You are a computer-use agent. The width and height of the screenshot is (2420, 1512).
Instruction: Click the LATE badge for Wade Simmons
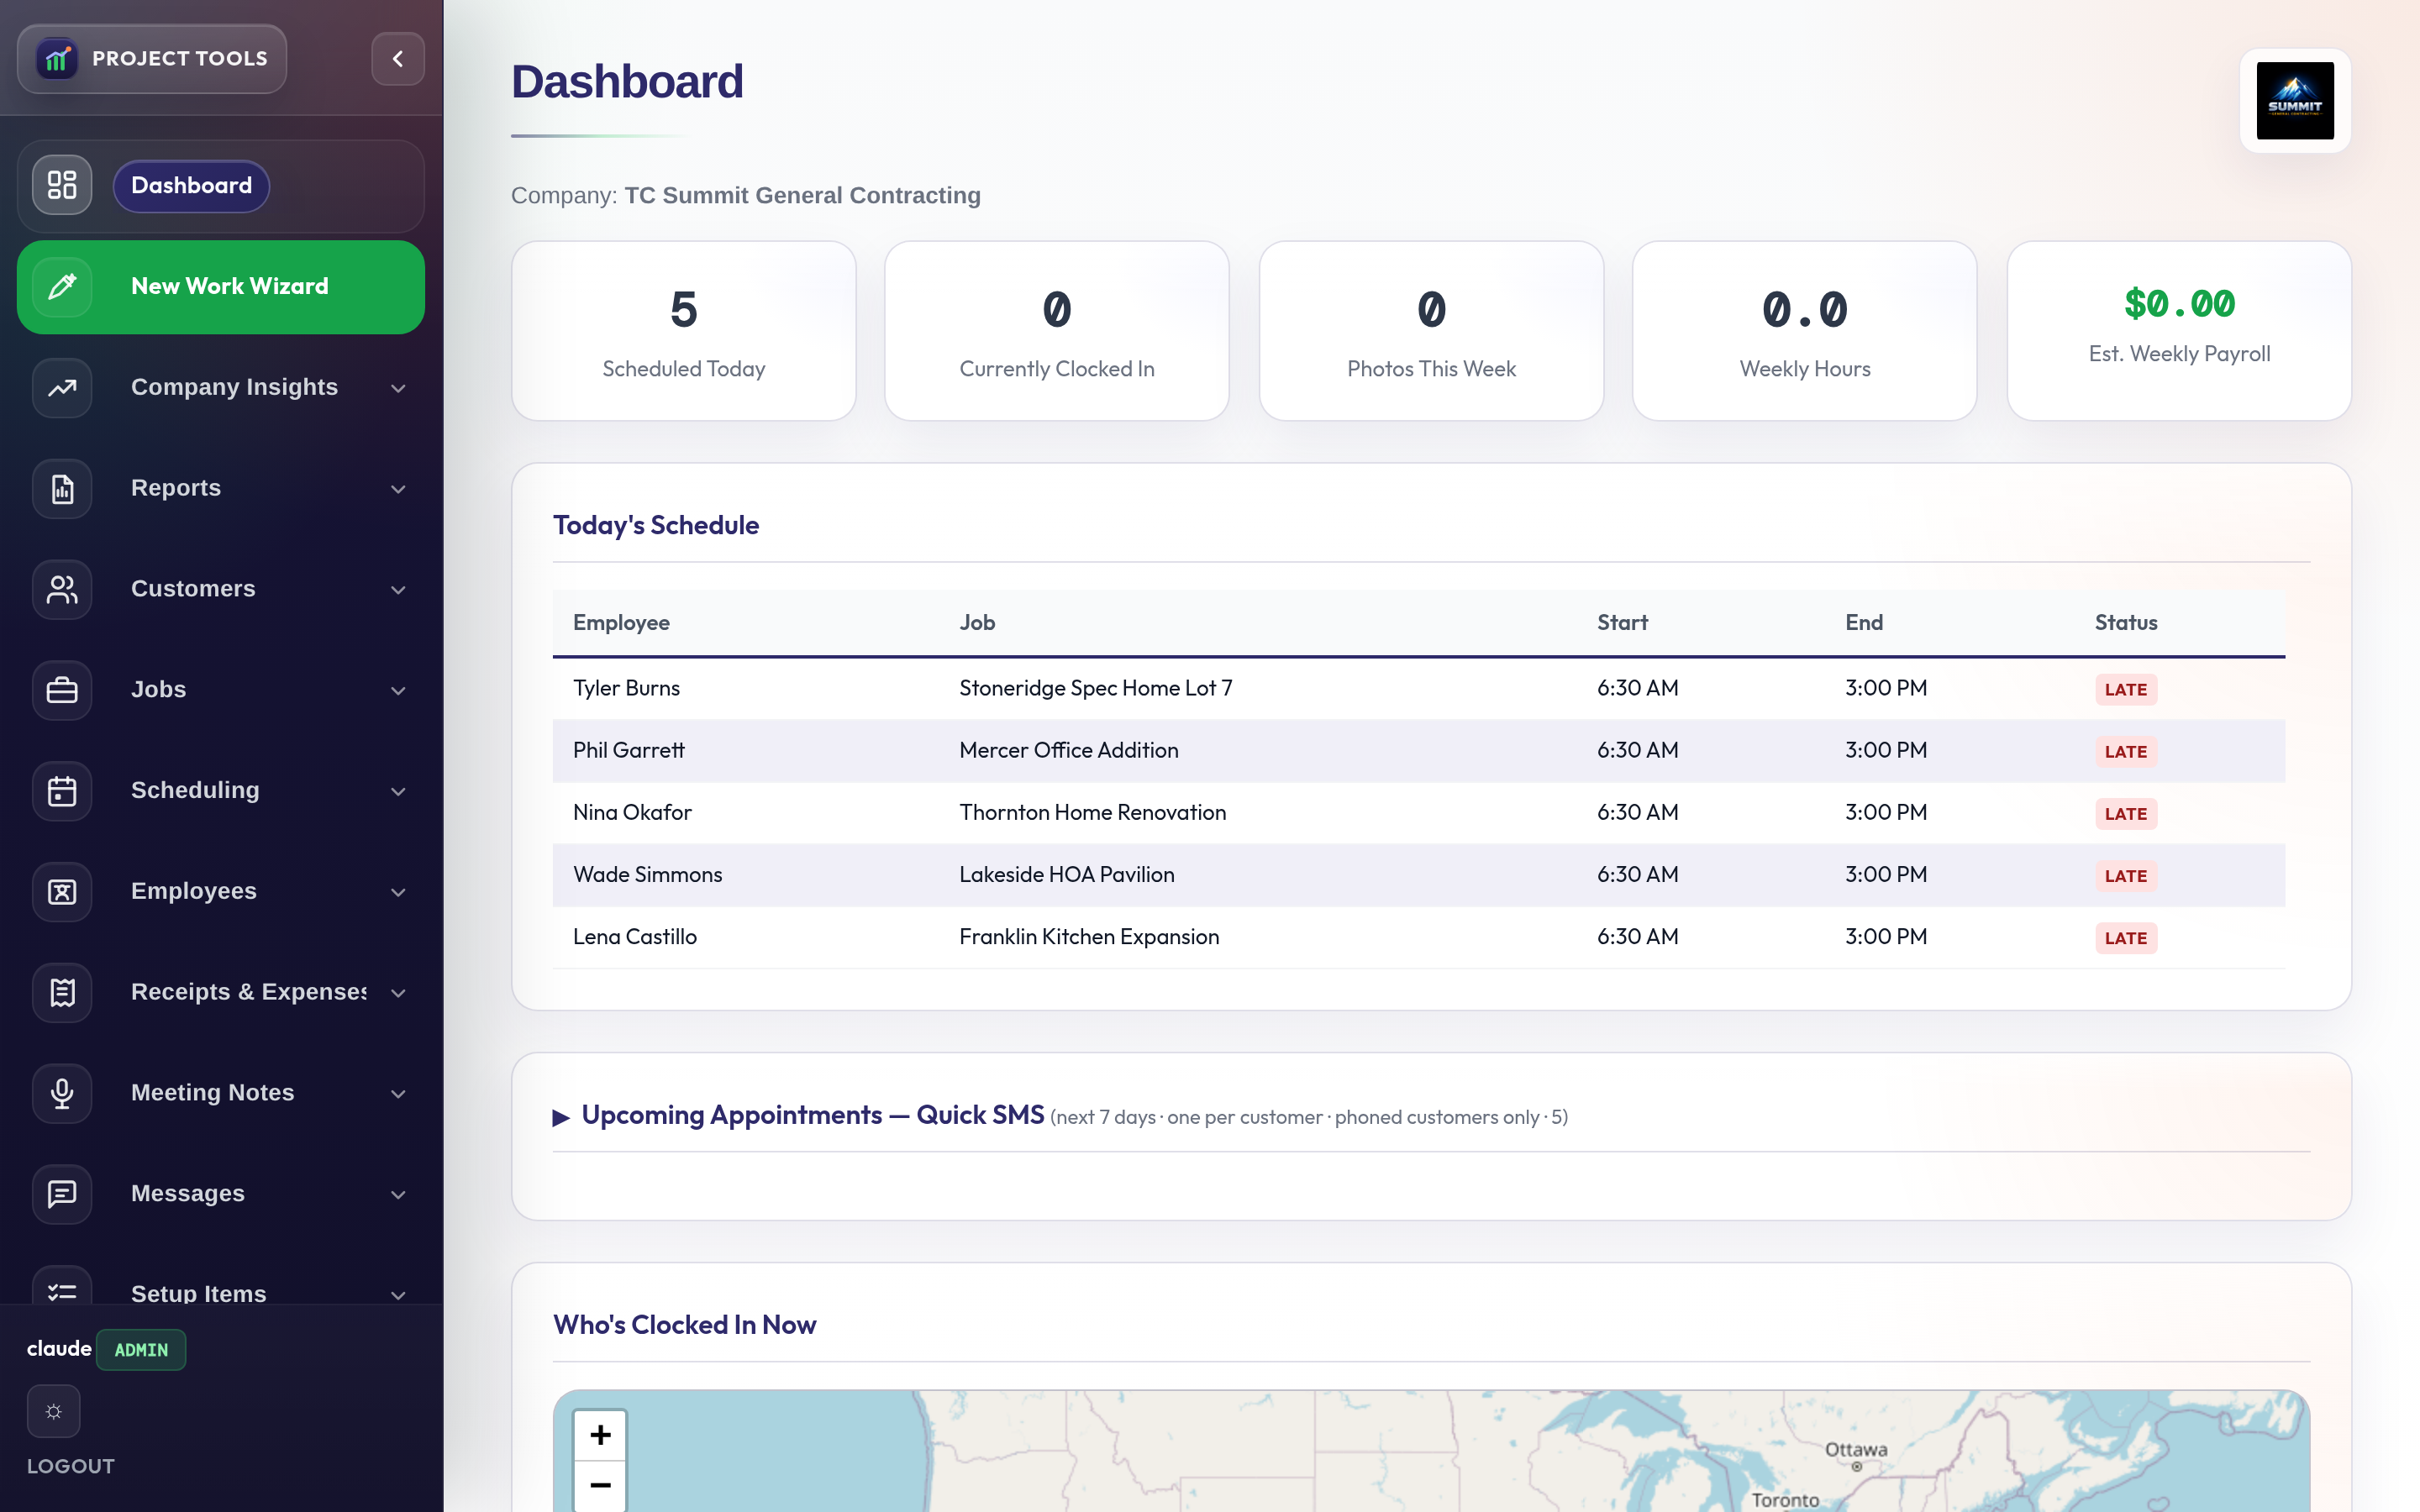click(2126, 876)
